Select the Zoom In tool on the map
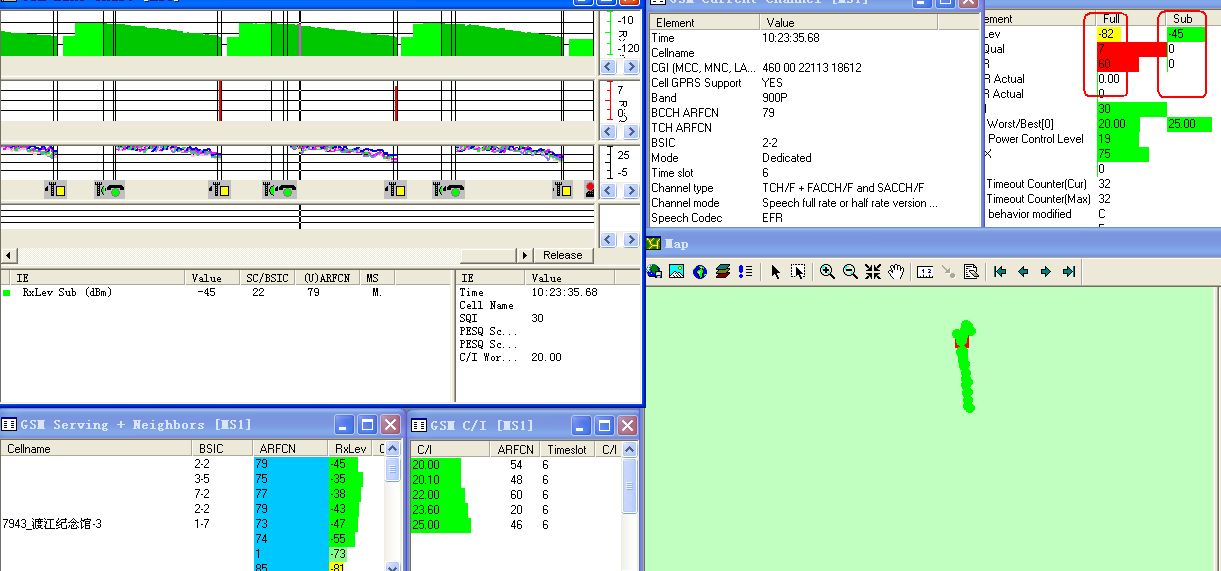 click(827, 272)
